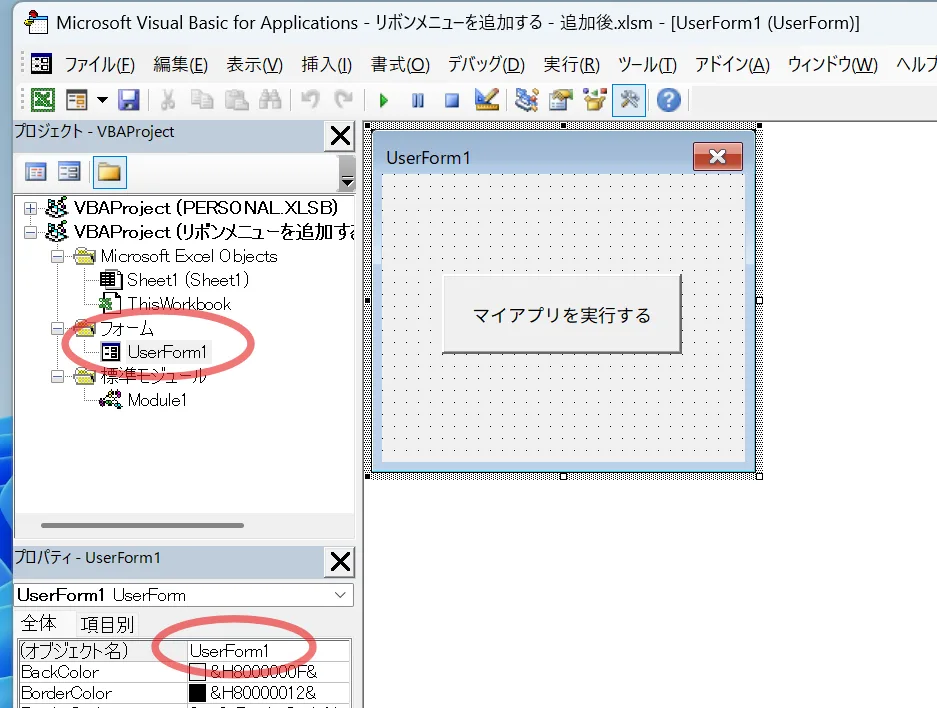Open the Object Browser toolbar icon
This screenshot has width=937, height=708.
[595, 100]
